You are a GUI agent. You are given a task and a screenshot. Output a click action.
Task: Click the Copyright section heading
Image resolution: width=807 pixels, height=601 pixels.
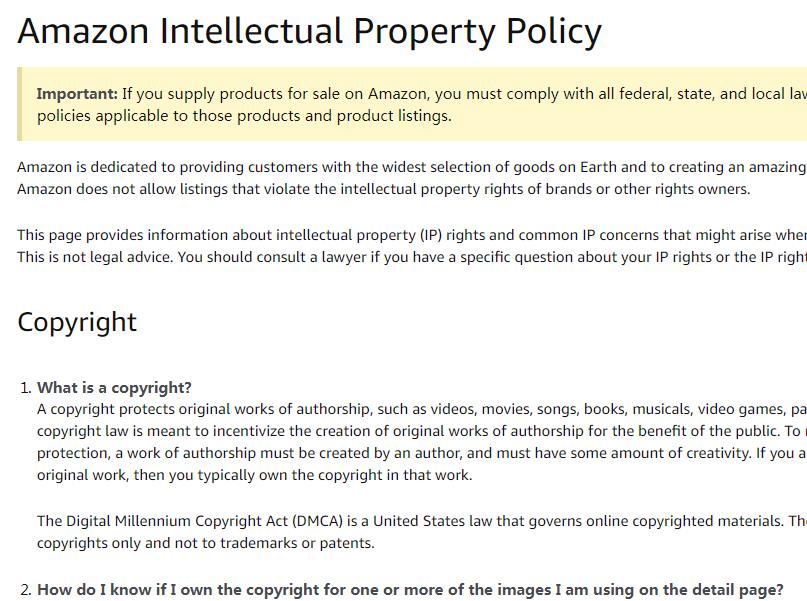(x=77, y=323)
